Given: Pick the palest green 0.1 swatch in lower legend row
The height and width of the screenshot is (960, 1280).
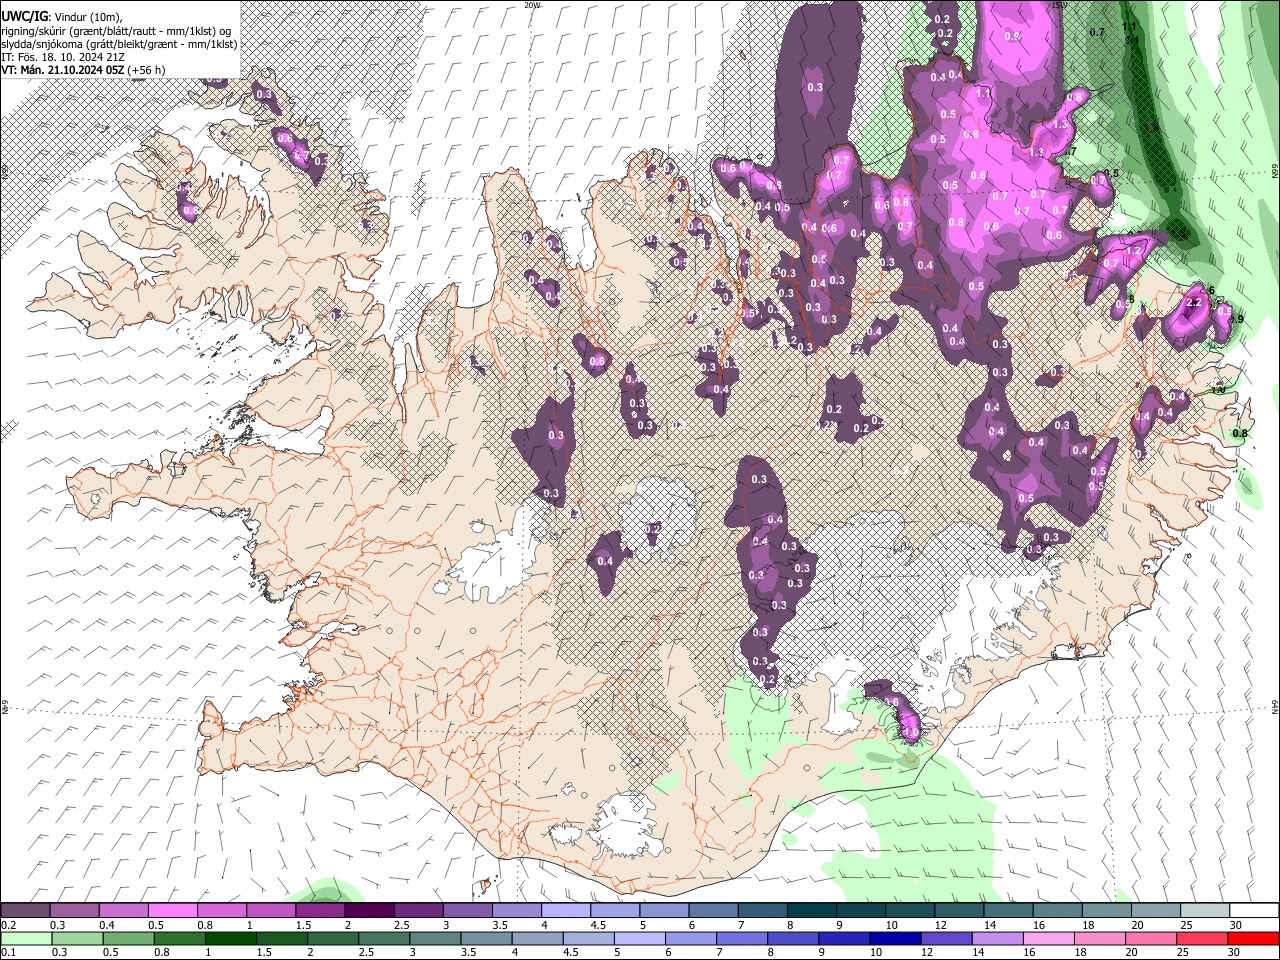Looking at the screenshot, I should coord(25,938).
